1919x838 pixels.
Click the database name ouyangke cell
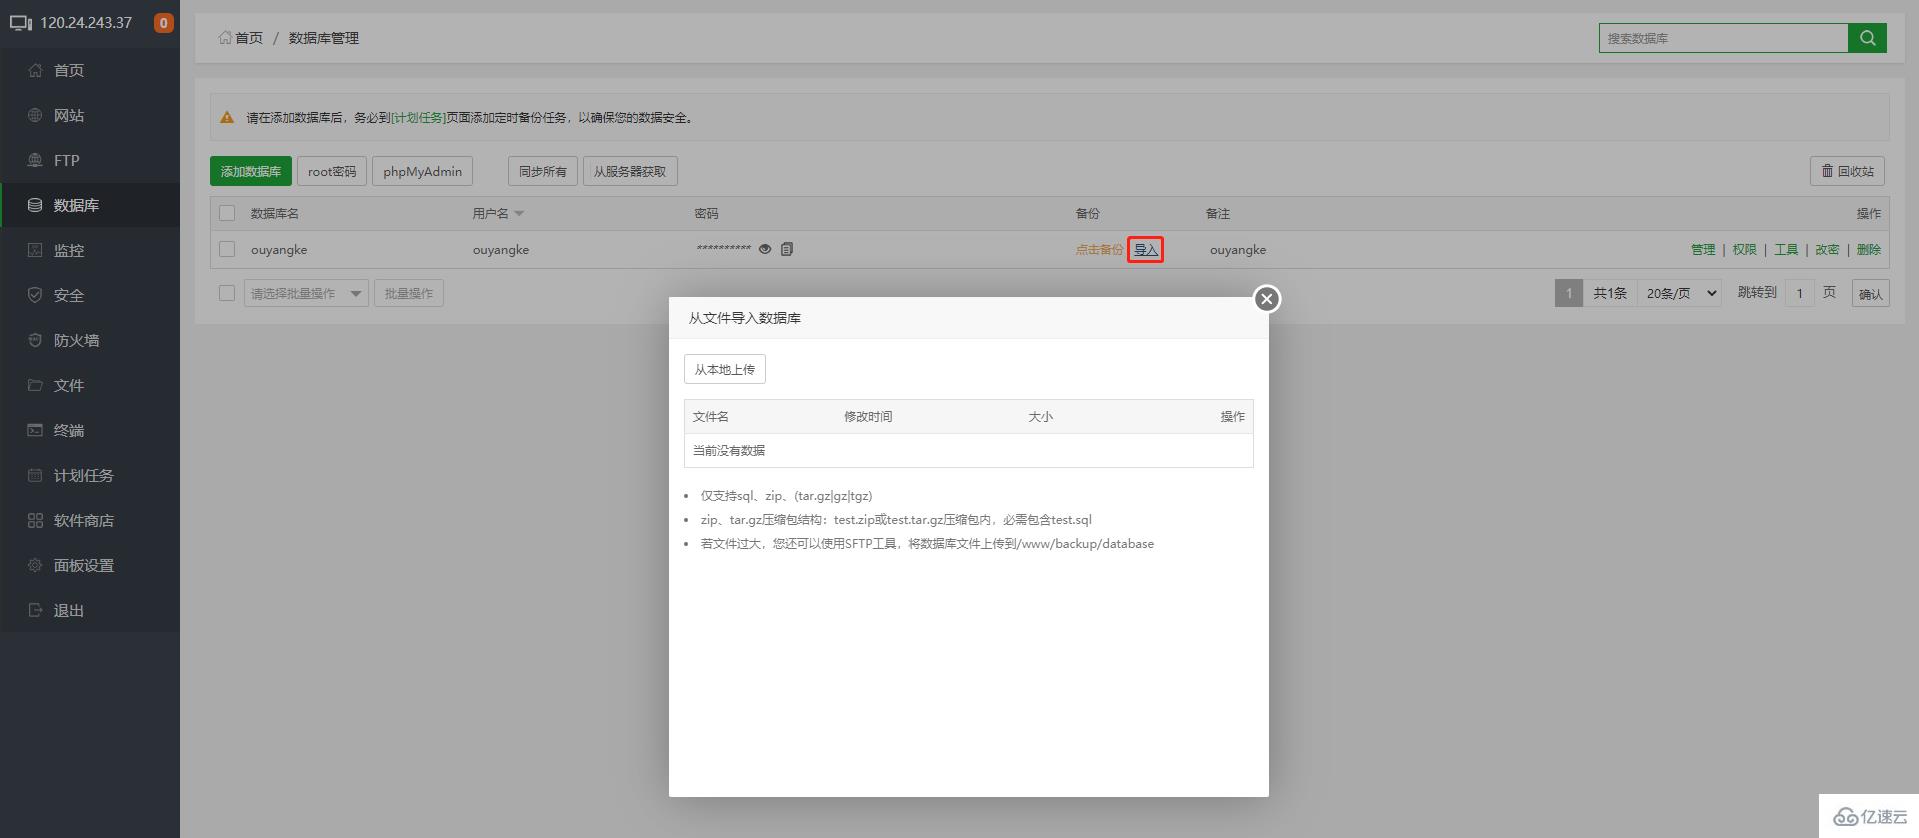click(x=279, y=250)
